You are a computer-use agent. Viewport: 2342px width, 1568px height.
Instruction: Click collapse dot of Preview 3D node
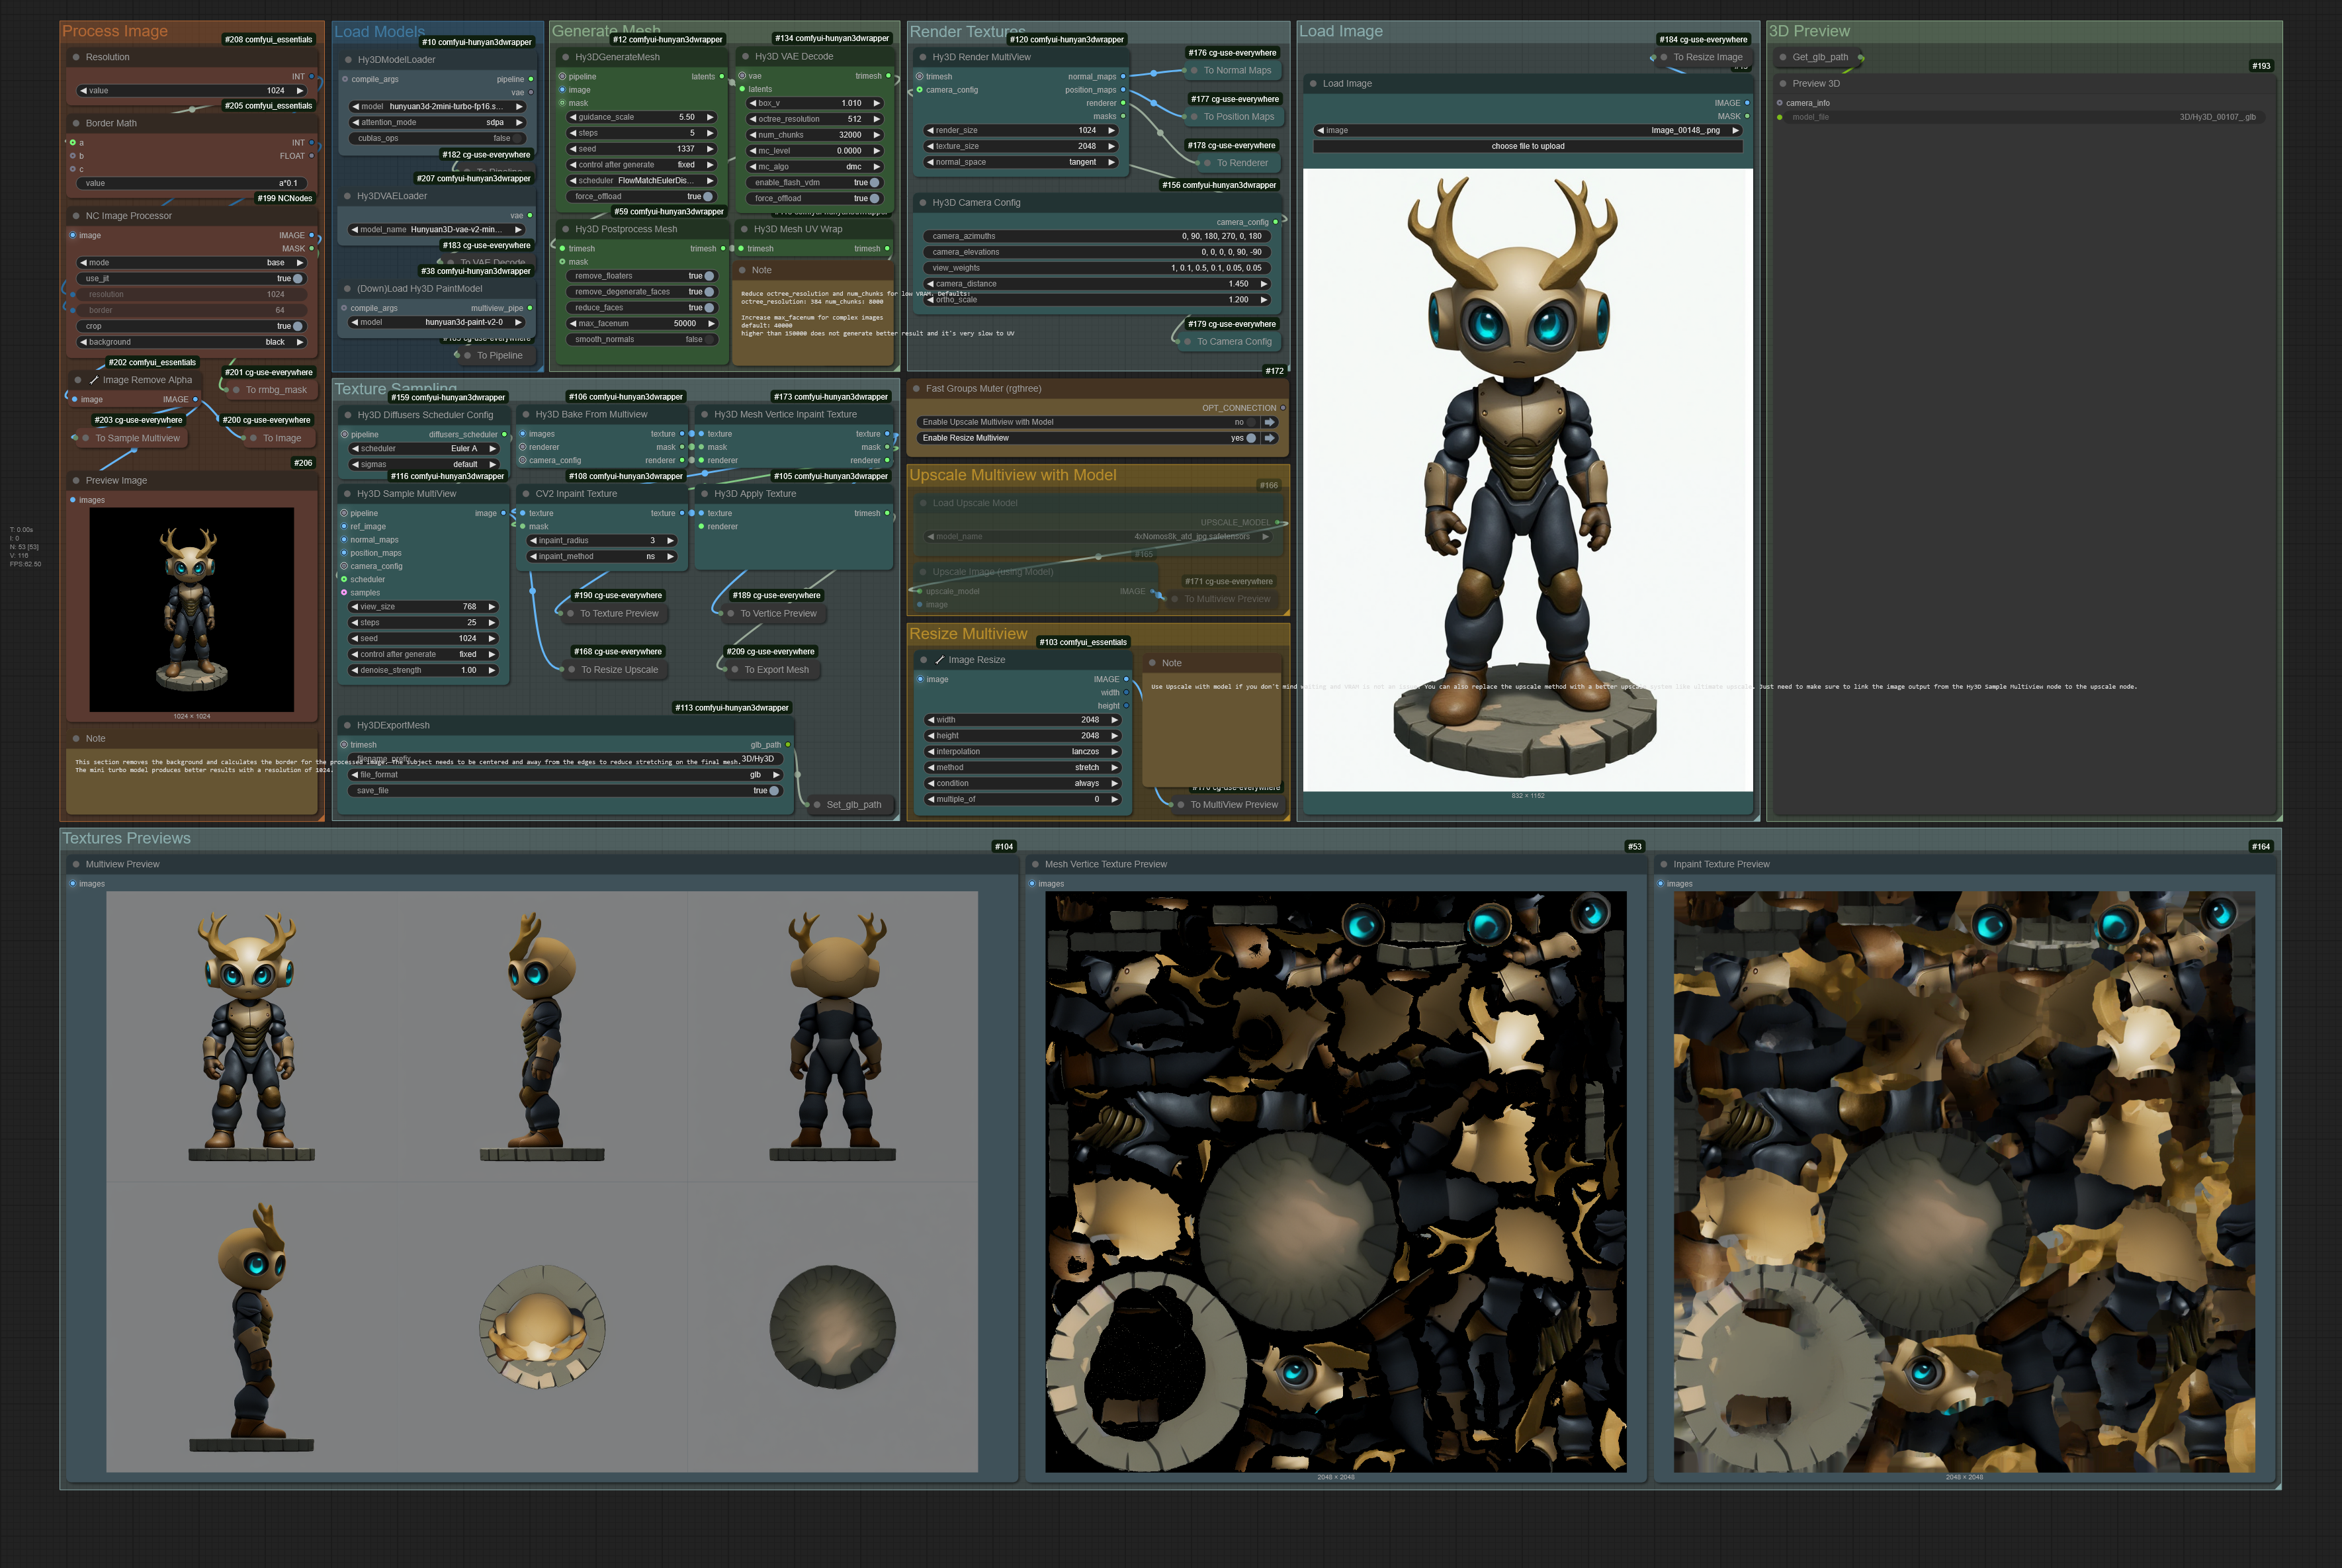click(1782, 84)
